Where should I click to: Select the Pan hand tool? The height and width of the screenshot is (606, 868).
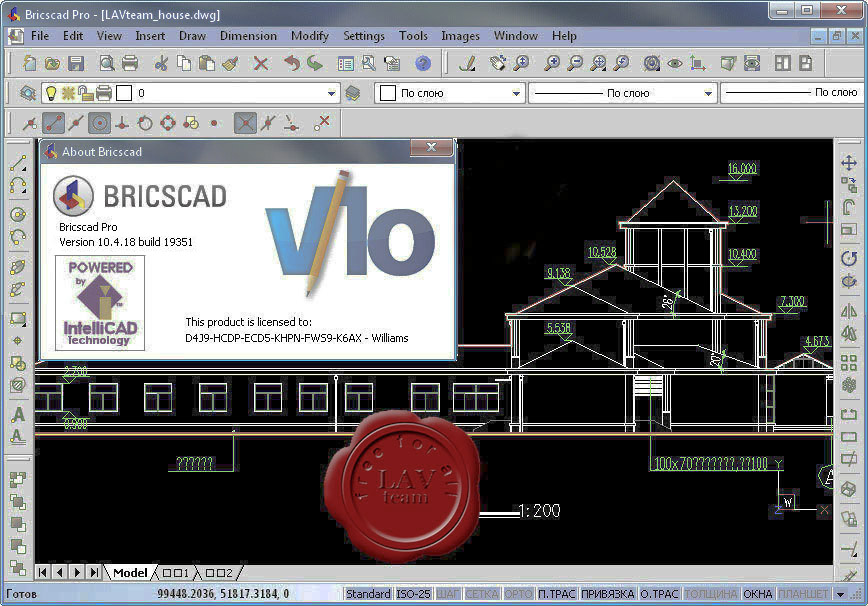pos(497,63)
